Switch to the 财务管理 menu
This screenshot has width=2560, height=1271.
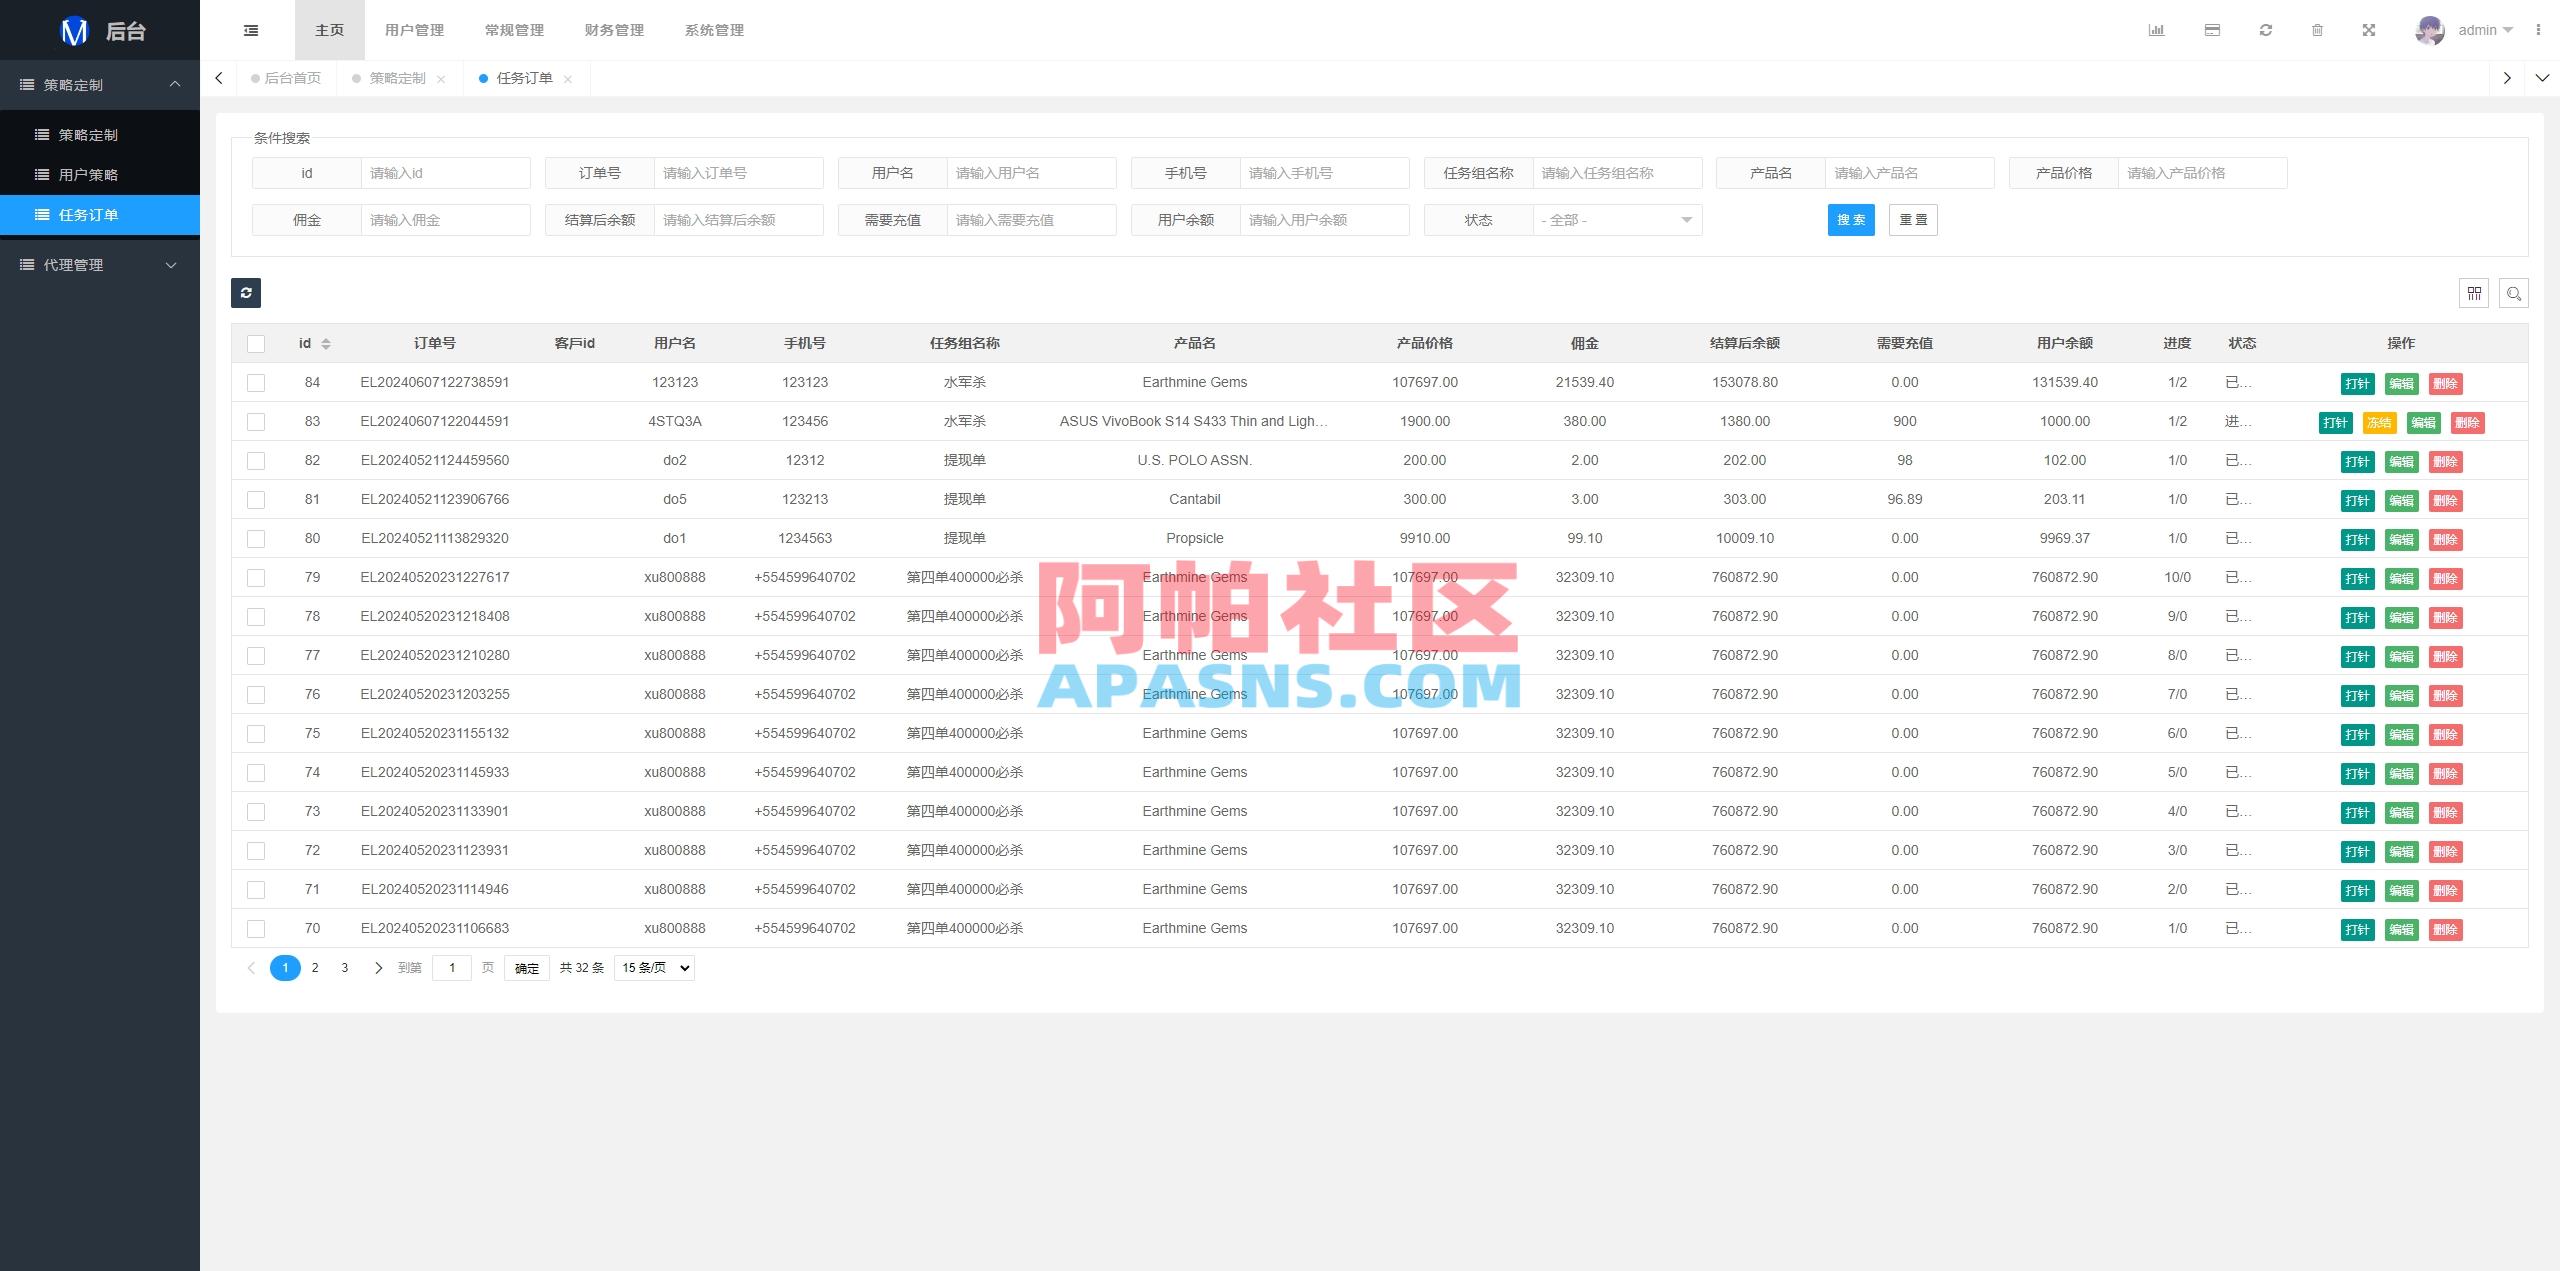point(614,30)
